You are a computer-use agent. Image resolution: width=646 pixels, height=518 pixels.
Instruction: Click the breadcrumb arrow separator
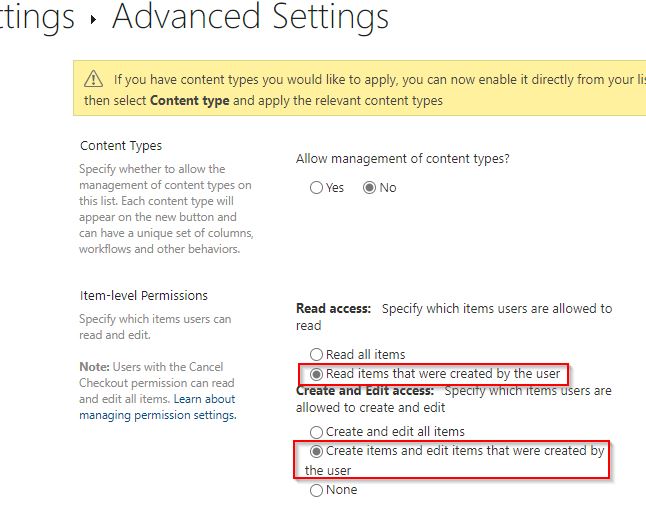93,19
